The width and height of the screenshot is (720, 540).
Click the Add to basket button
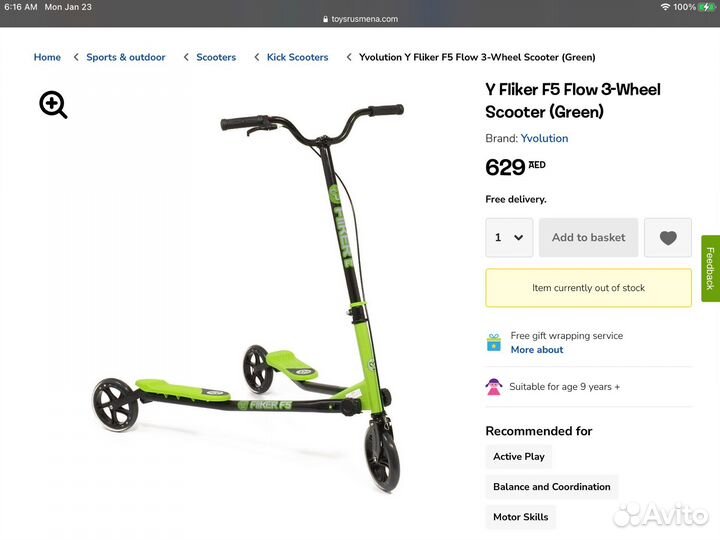589,237
